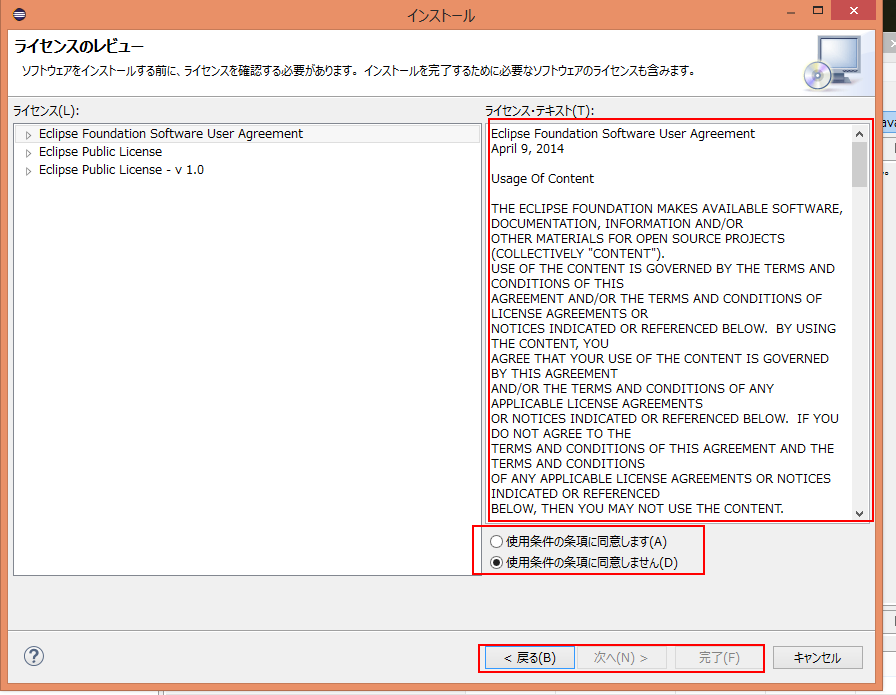
Task: Click the ライセンス・テキスト(T): label
Action: click(x=539, y=111)
